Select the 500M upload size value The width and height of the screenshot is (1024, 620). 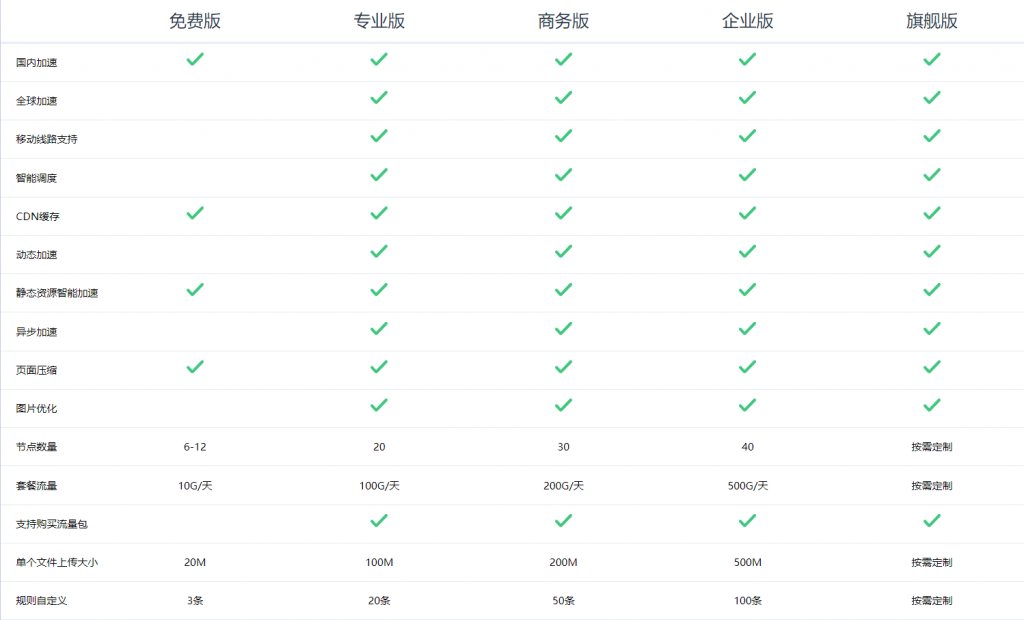pyautogui.click(x=747, y=562)
